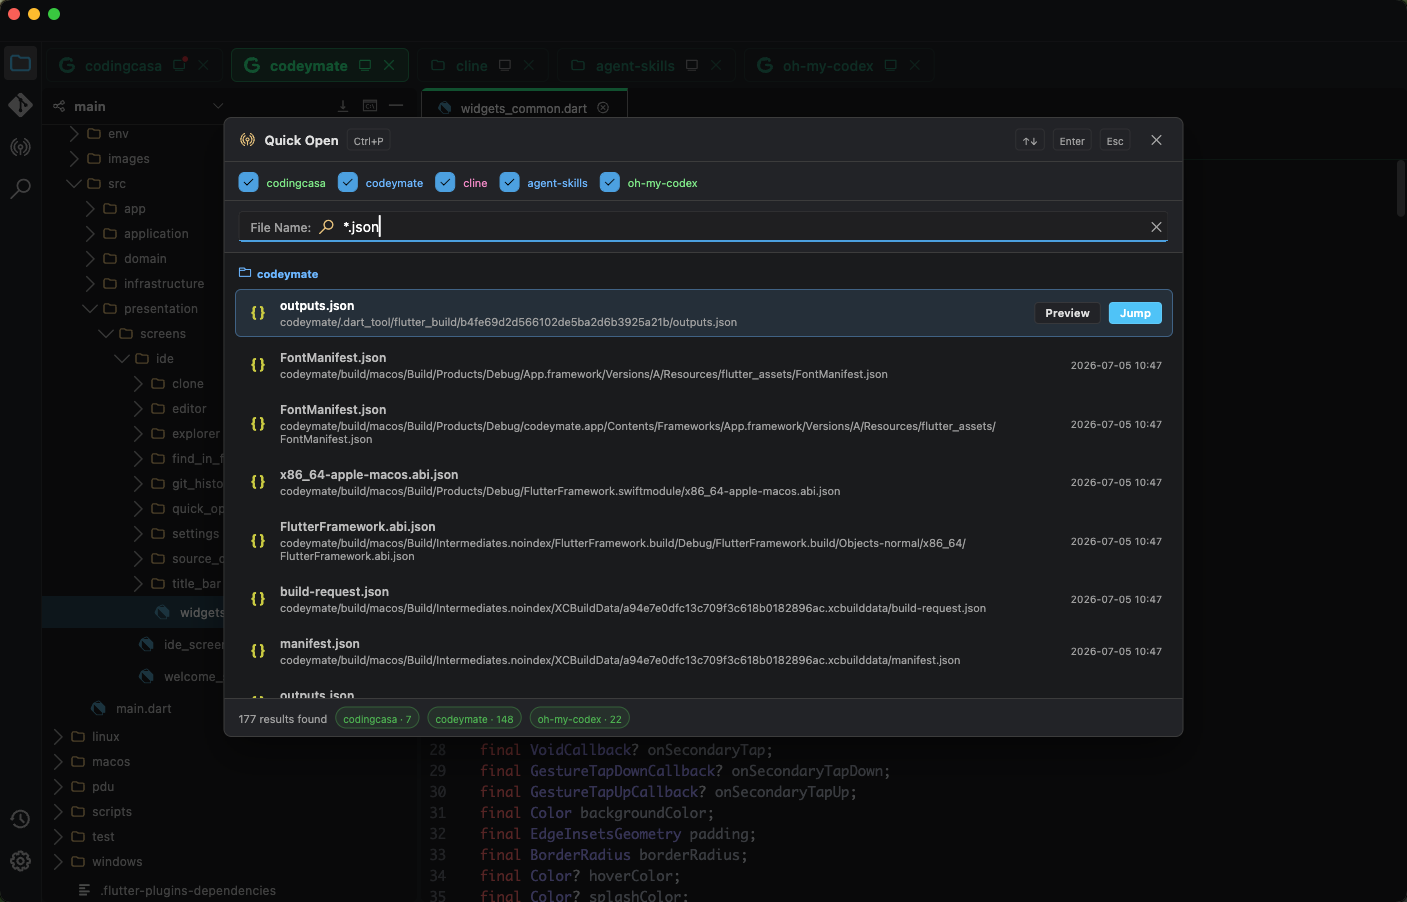Open the search magnifier in sidebar
The image size is (1407, 902).
[x=20, y=188]
